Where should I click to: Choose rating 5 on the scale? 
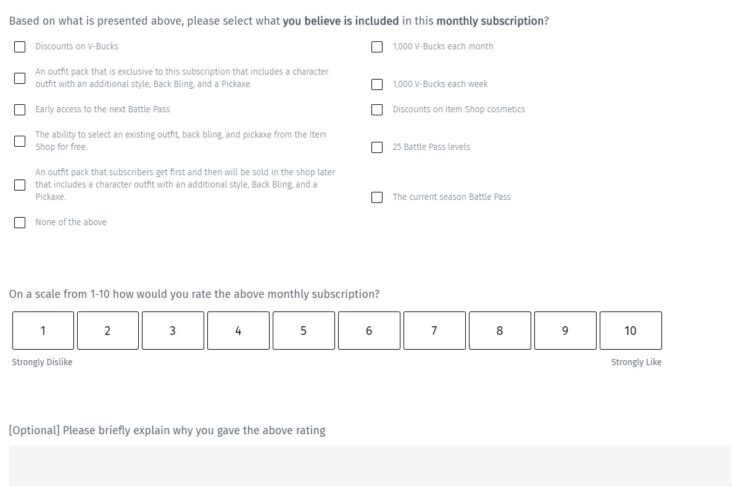(303, 330)
